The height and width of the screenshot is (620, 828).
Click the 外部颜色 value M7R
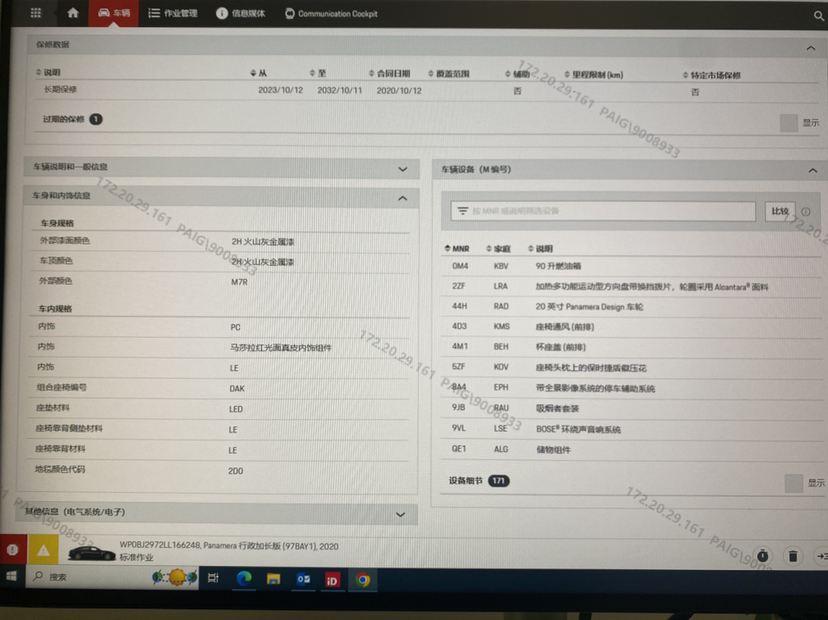239,282
